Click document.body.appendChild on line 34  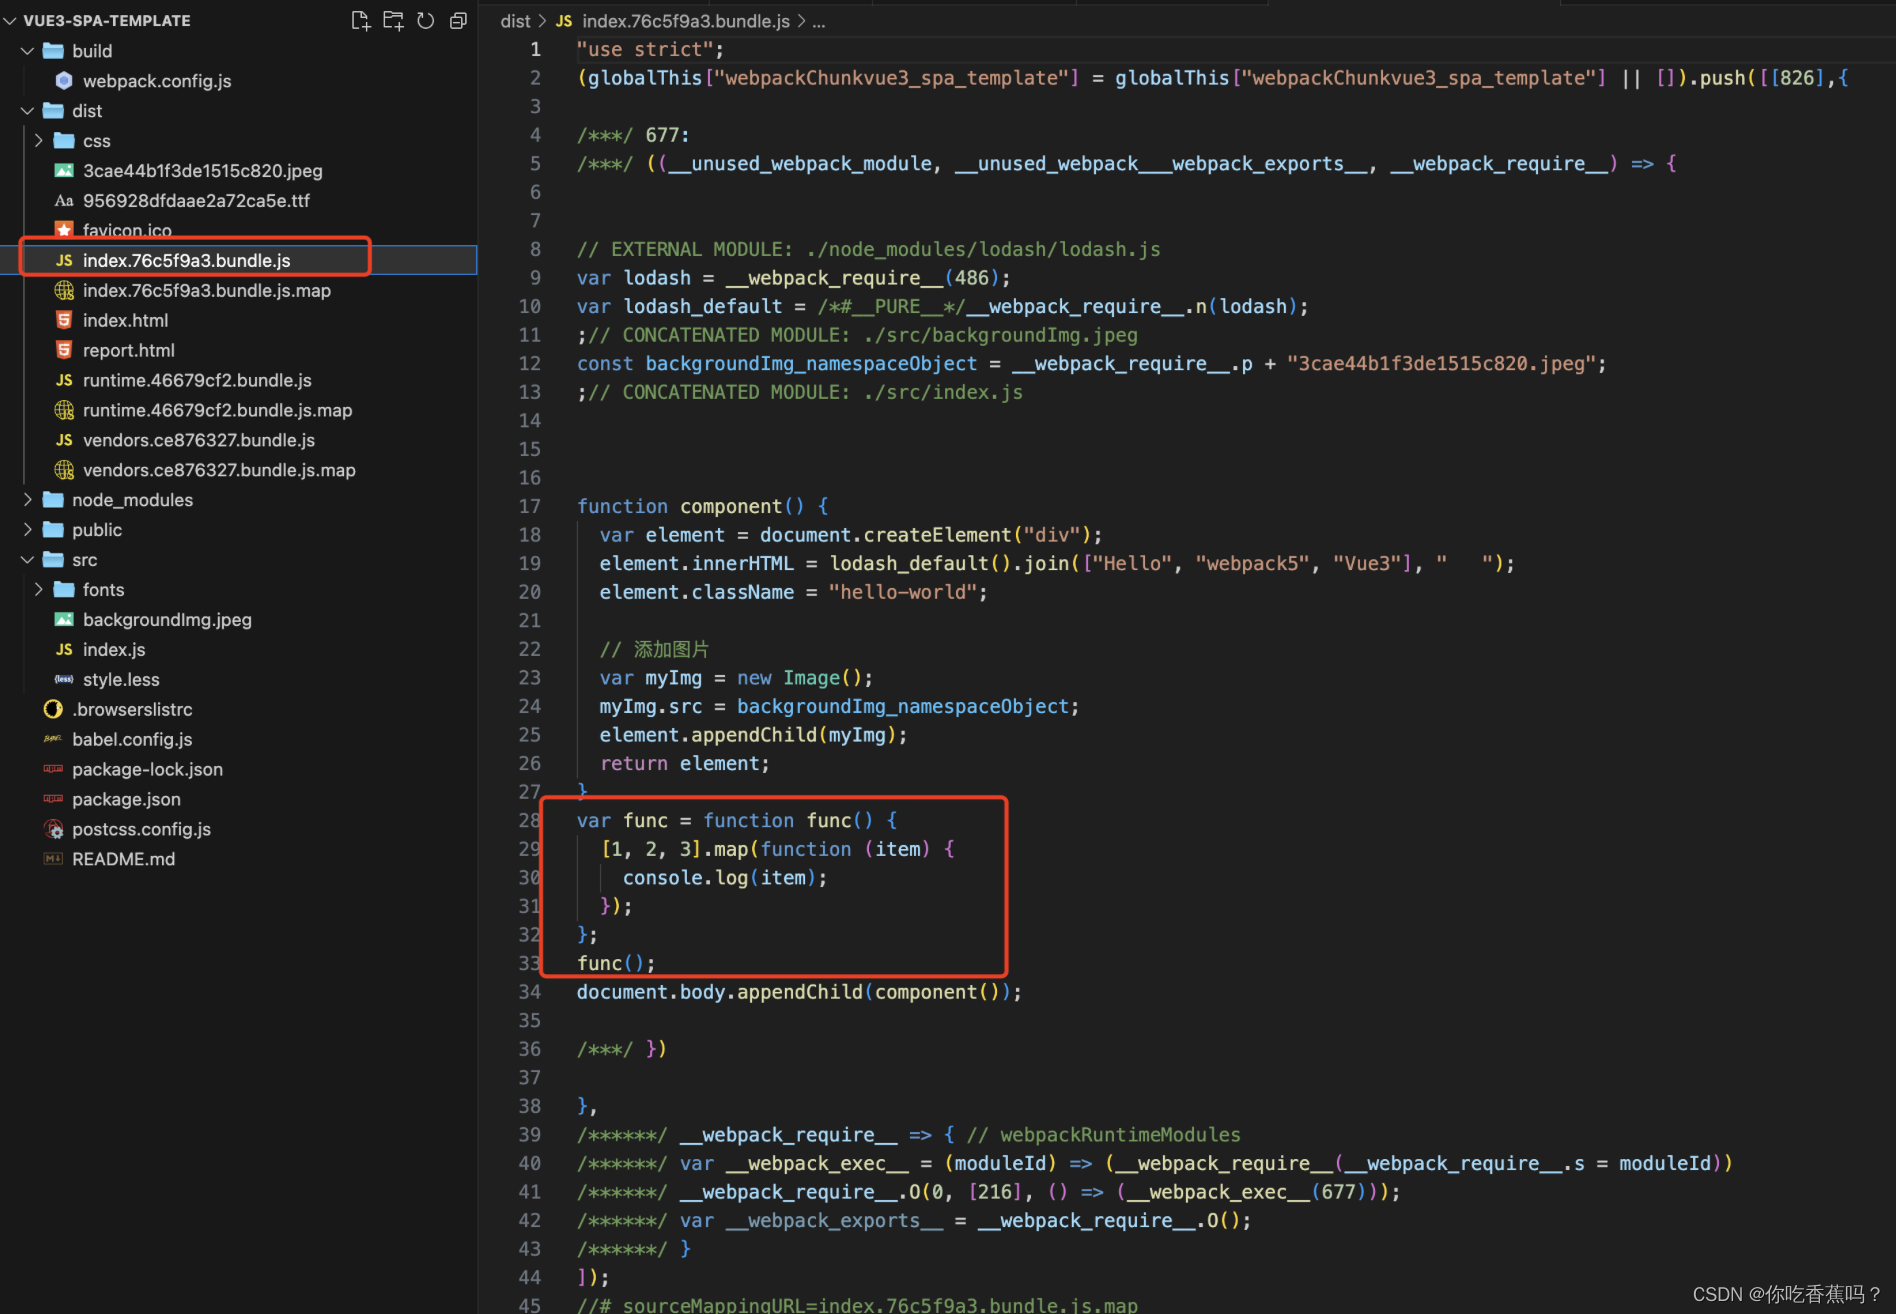(x=719, y=992)
